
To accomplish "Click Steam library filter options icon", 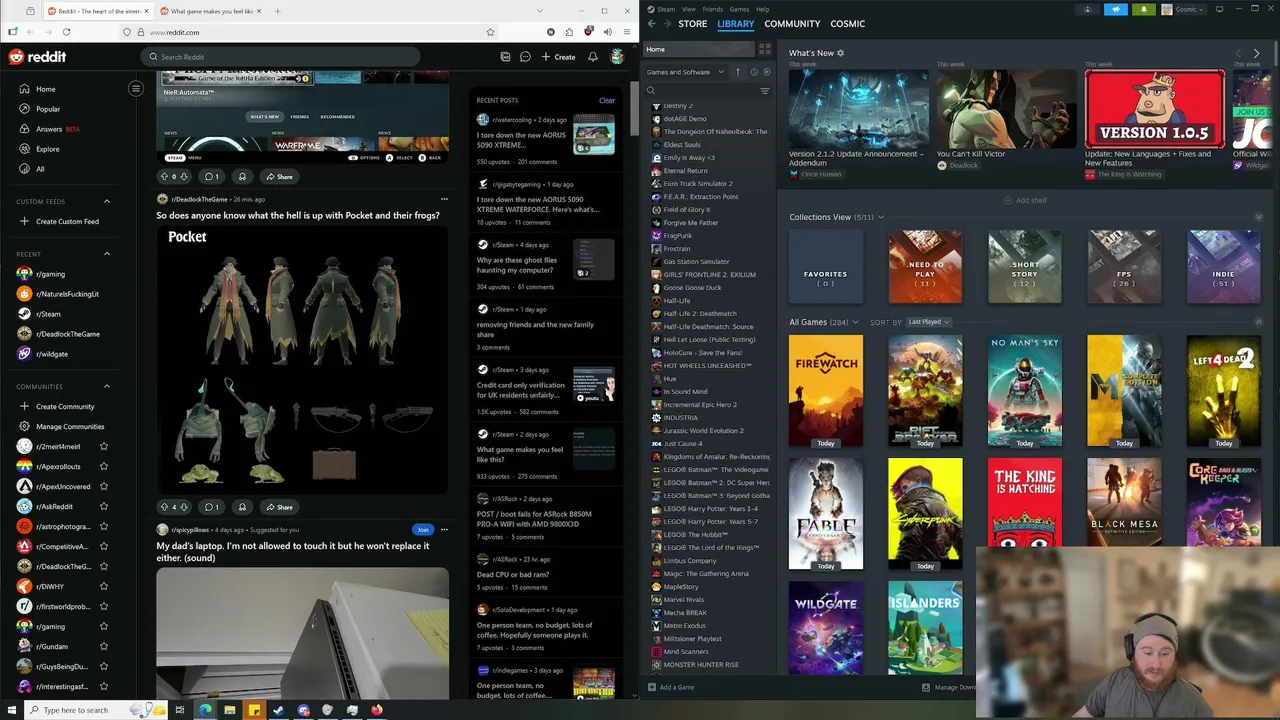I will pyautogui.click(x=765, y=91).
